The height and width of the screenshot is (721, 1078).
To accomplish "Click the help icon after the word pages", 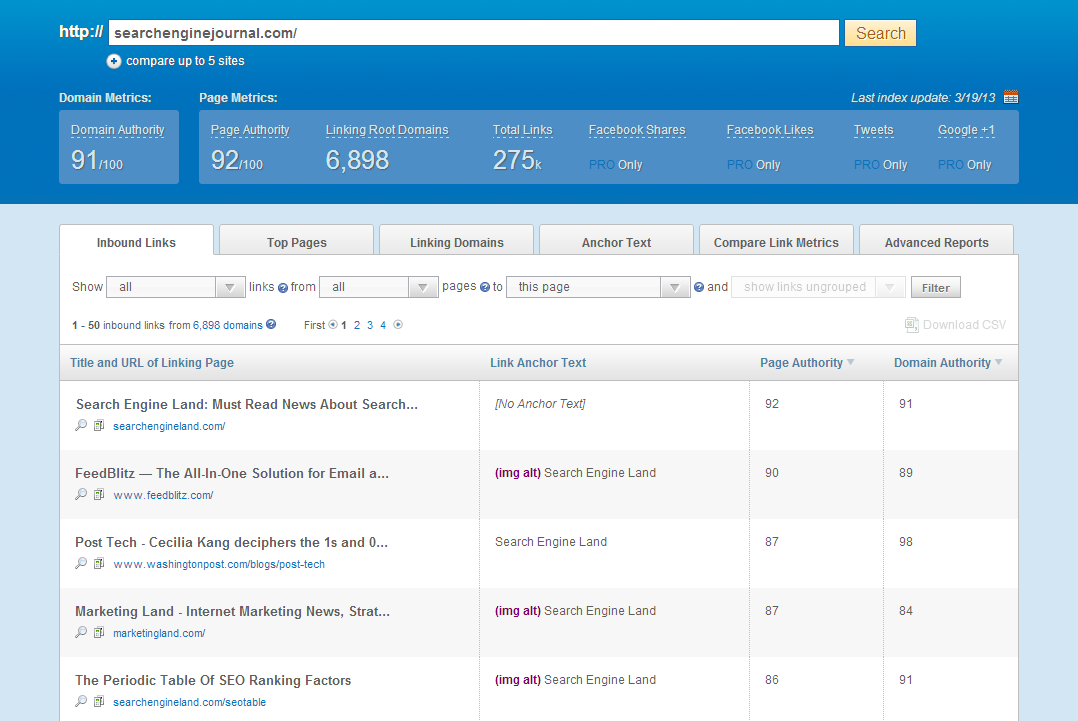I will tap(485, 287).
